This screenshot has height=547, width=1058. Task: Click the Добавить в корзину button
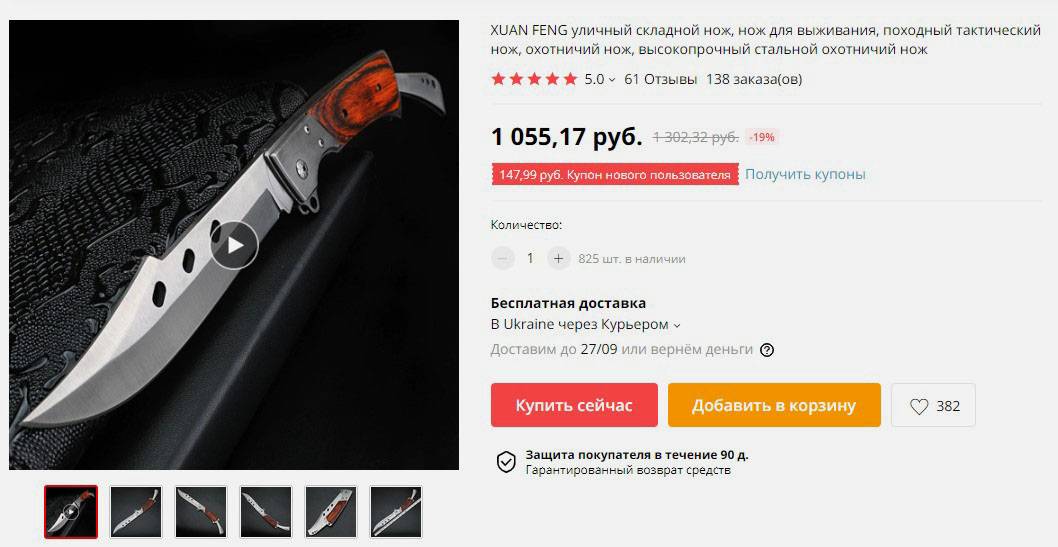(x=774, y=405)
